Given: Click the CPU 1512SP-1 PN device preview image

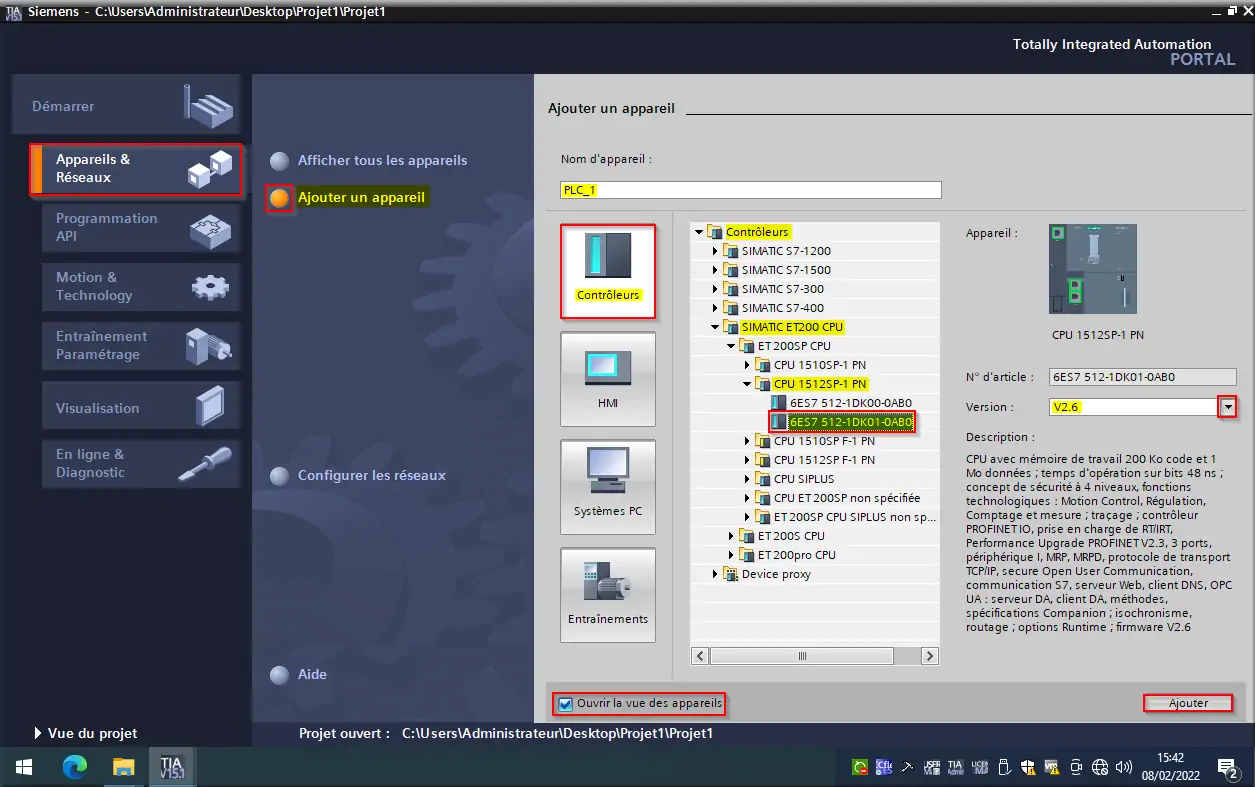Looking at the screenshot, I should click(x=1092, y=269).
